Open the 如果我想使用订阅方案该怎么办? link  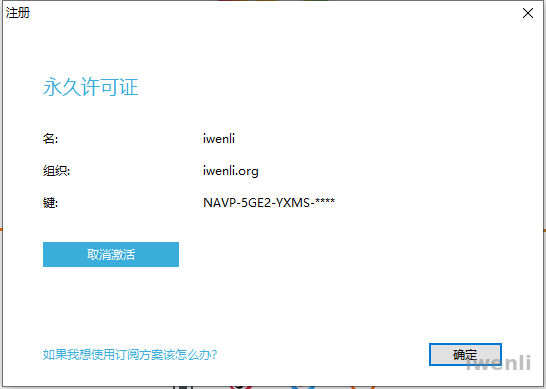coord(130,355)
